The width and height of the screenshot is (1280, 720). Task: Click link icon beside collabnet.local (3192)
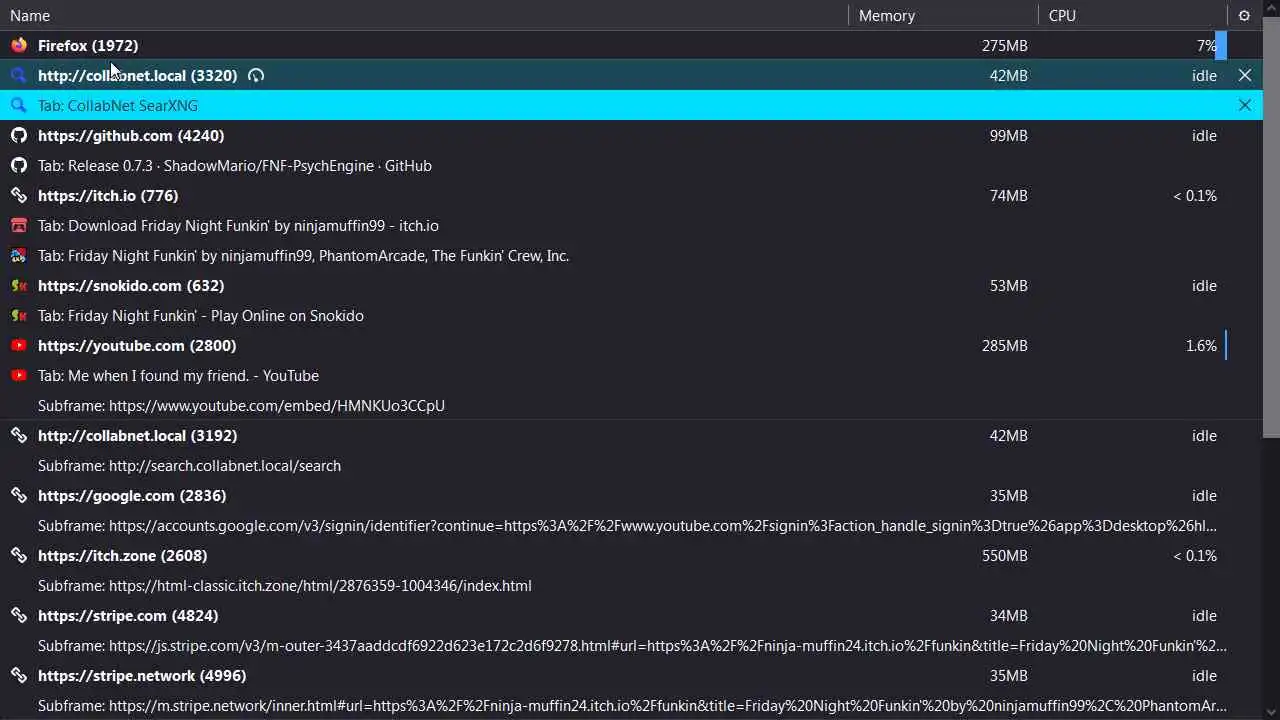(x=18, y=435)
